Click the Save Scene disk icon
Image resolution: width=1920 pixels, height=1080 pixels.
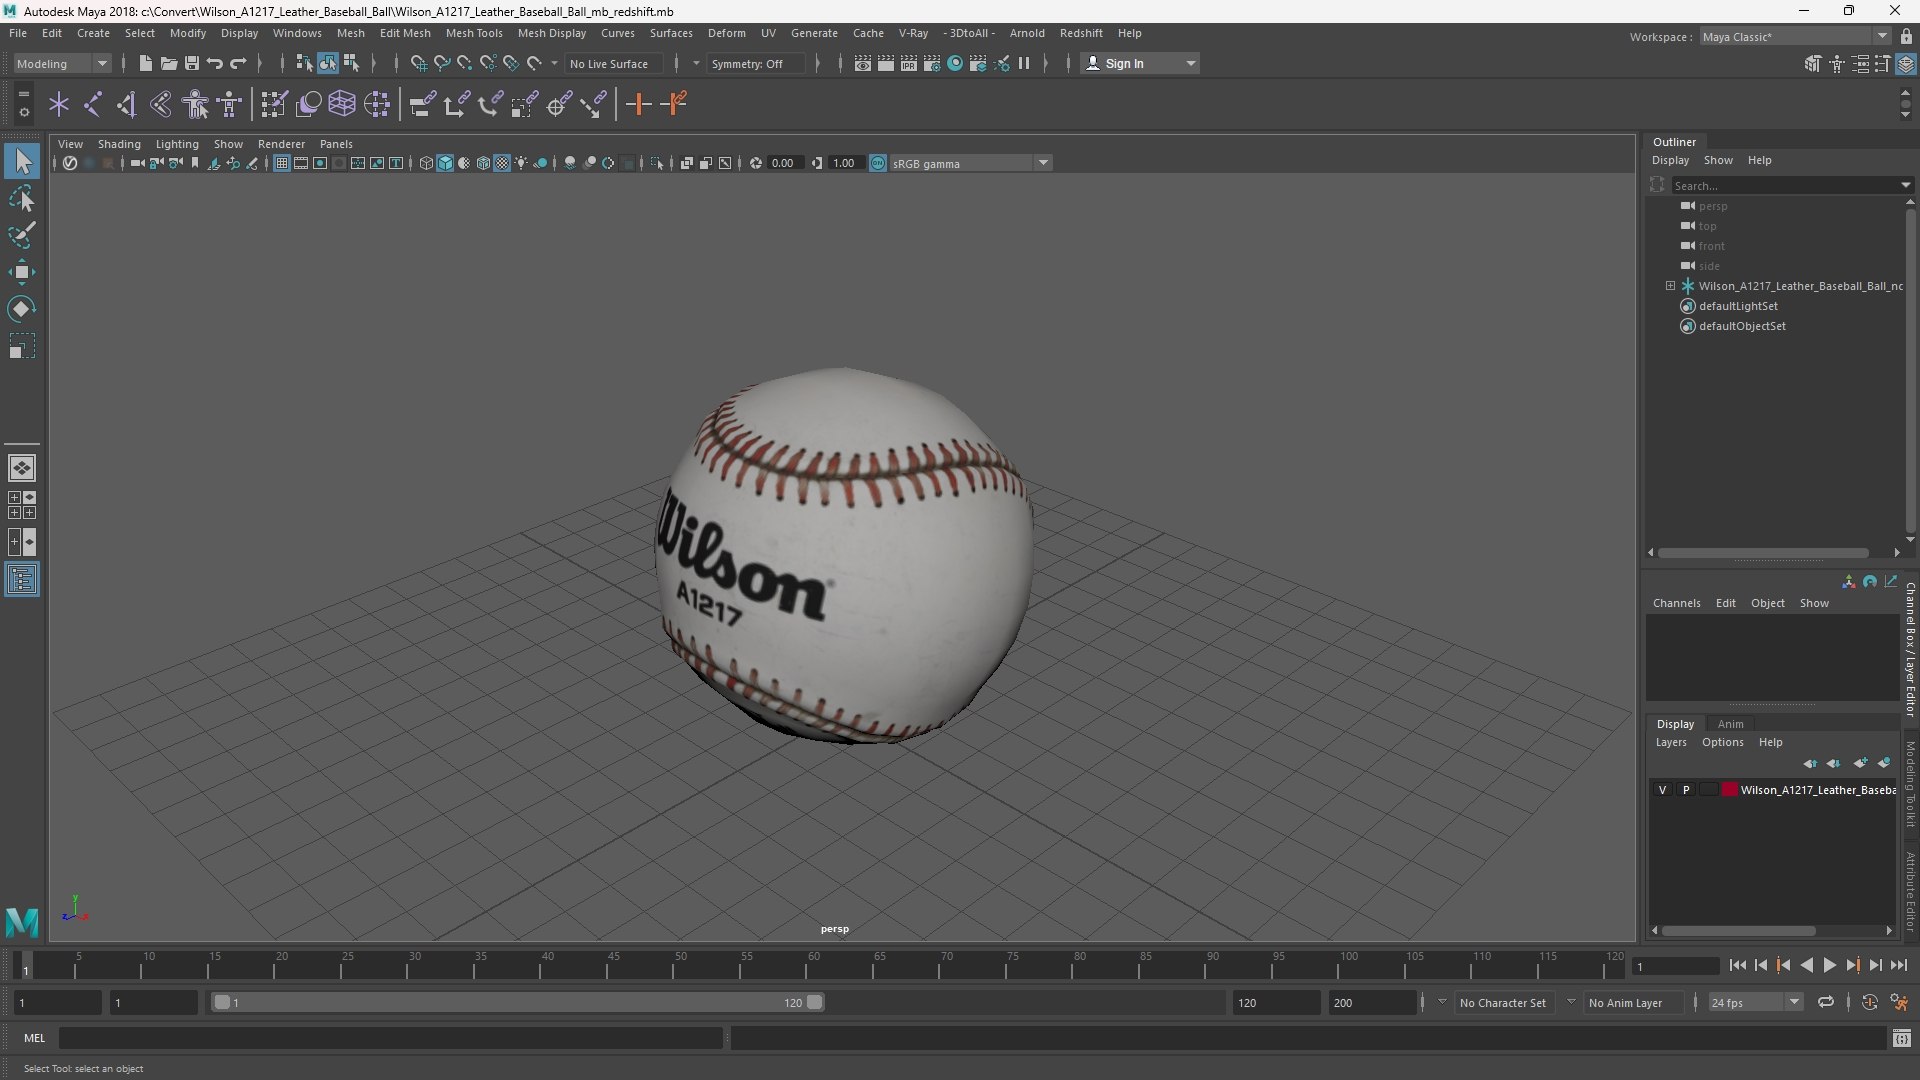(x=192, y=63)
